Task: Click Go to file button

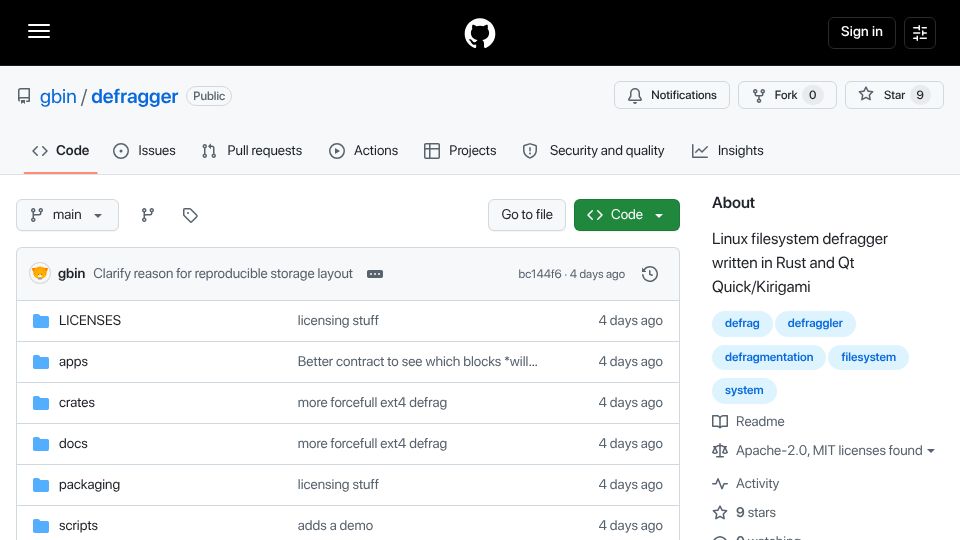Action: [x=527, y=215]
